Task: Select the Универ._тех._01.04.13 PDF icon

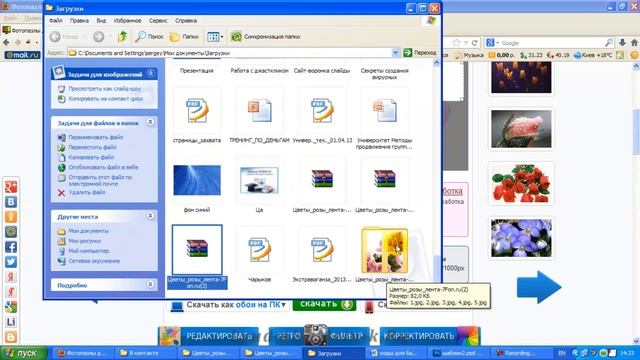Action: 322,111
